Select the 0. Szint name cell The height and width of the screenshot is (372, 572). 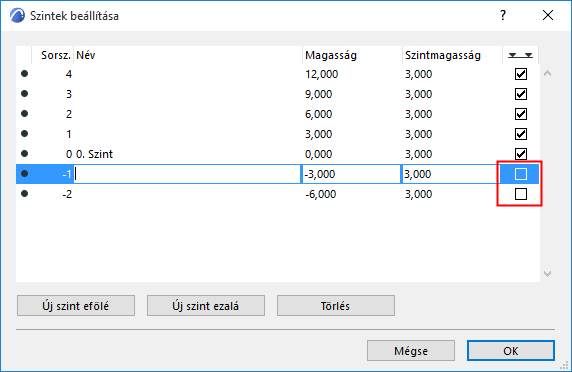[94, 154]
